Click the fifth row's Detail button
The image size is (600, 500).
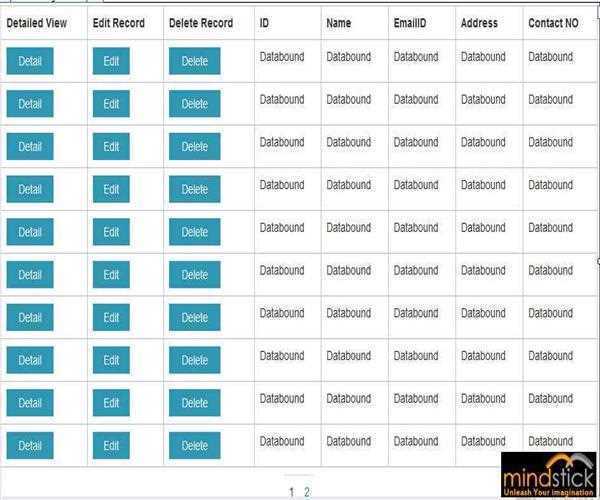coord(30,232)
